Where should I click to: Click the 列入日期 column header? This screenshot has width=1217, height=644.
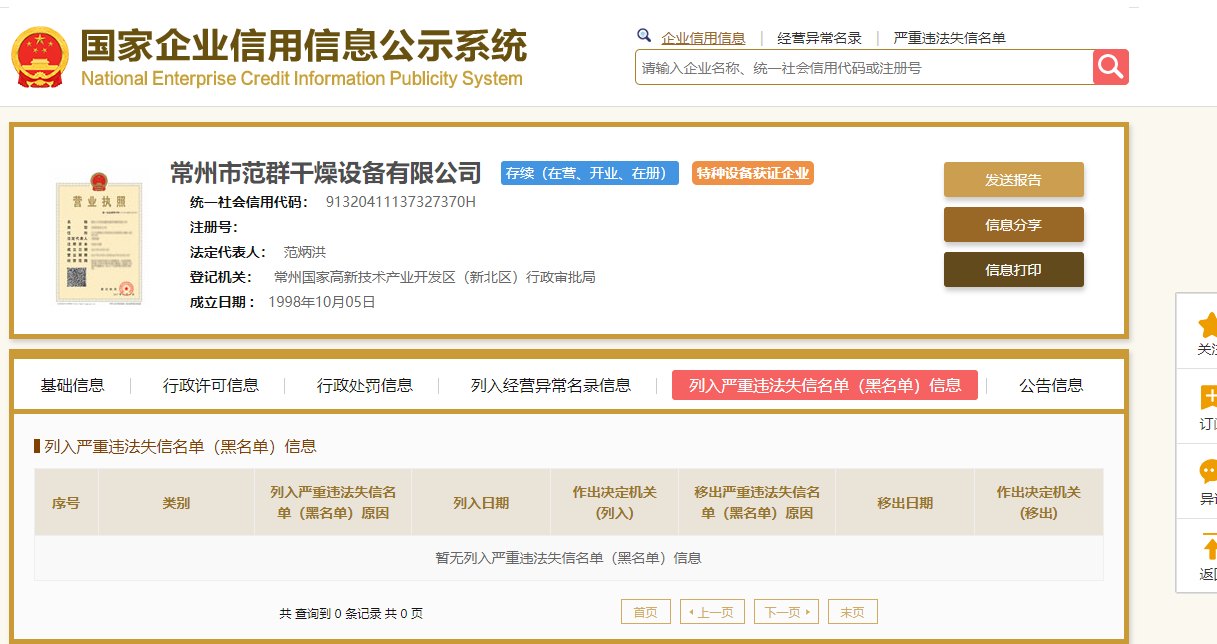[481, 503]
